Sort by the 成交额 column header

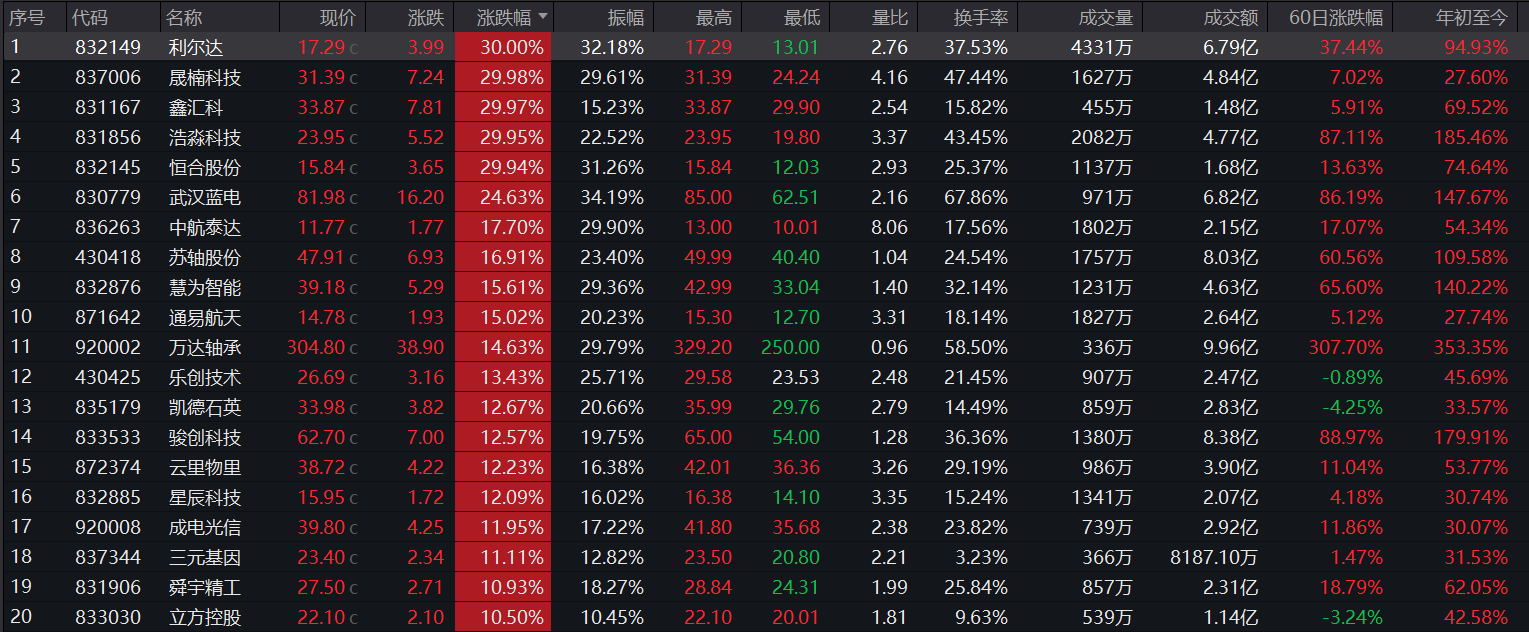tap(1231, 17)
